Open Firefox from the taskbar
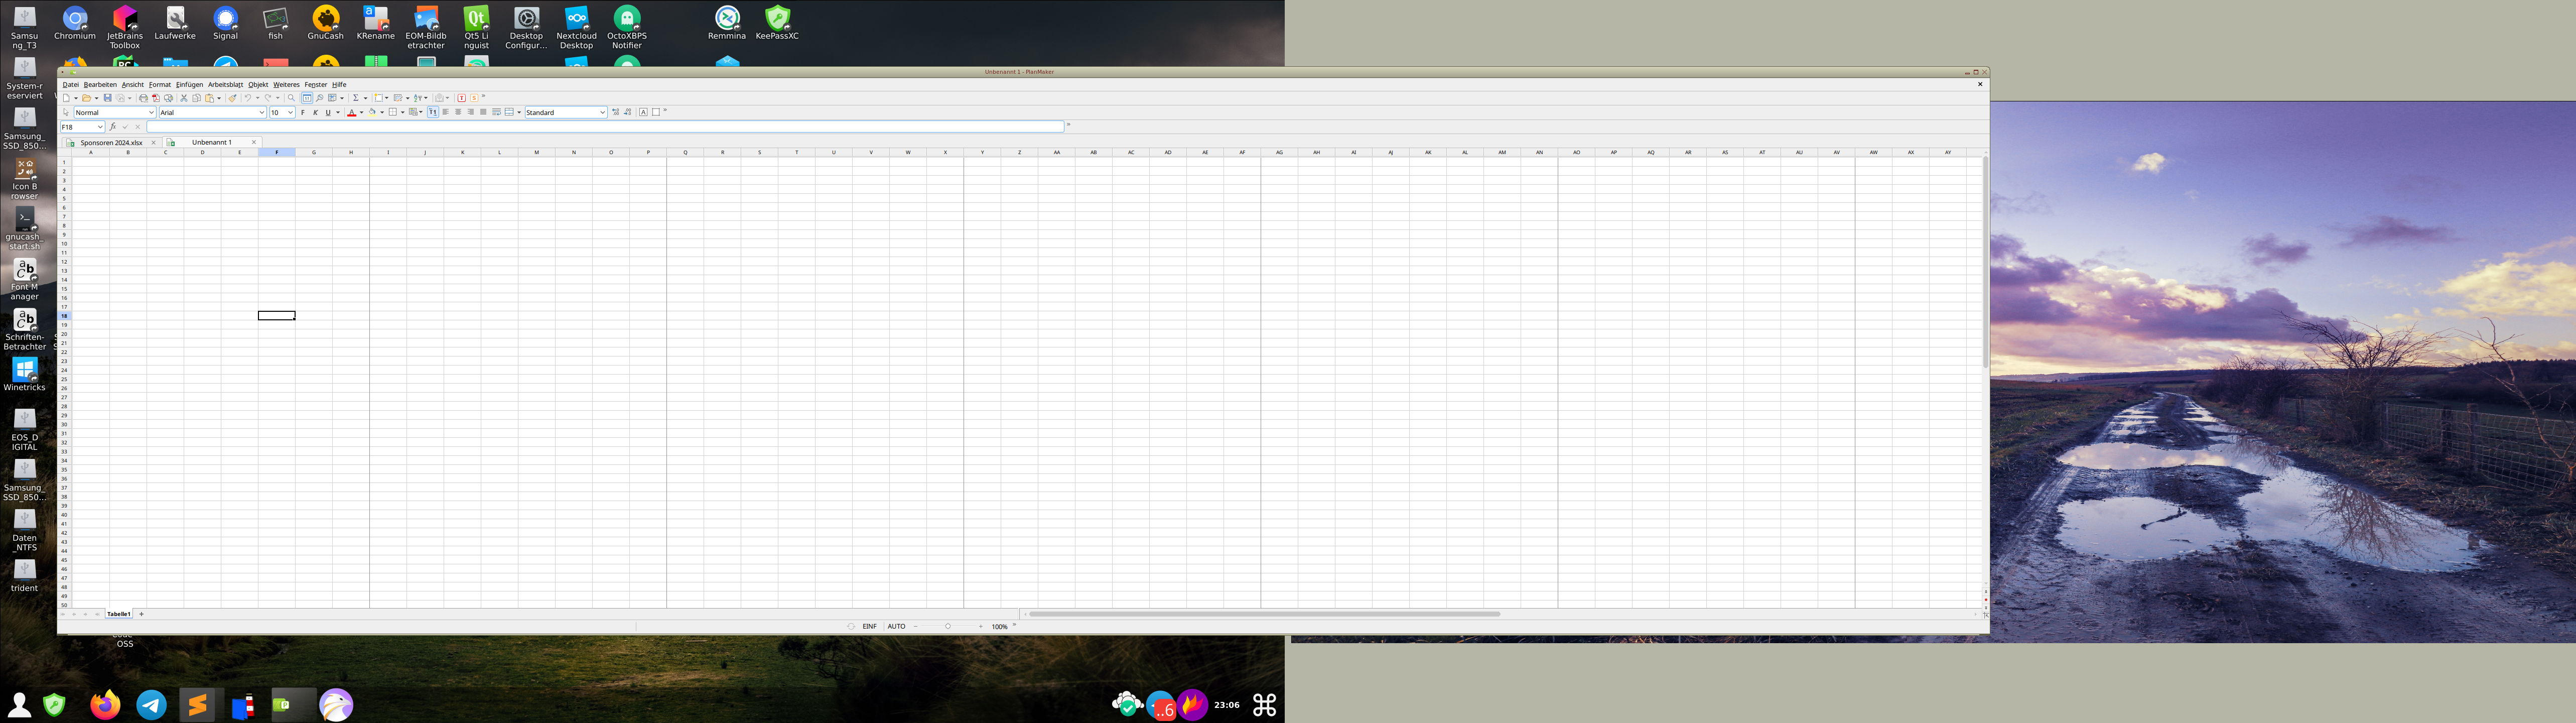2576x723 pixels. pos(105,705)
